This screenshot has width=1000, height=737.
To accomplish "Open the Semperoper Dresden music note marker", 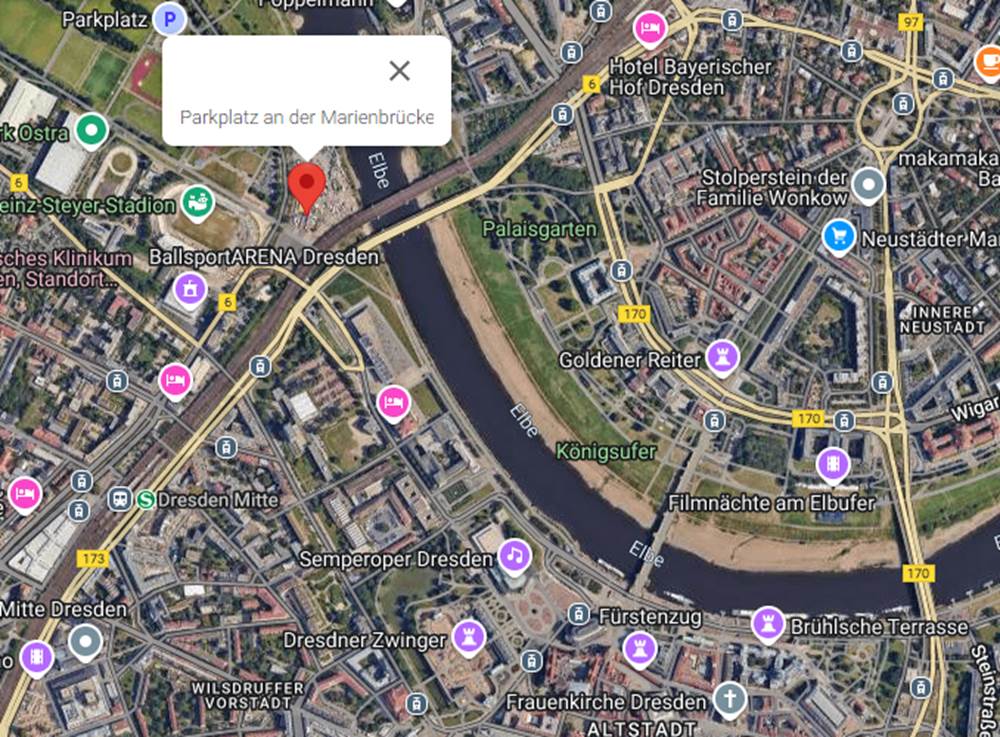I will click(x=515, y=557).
